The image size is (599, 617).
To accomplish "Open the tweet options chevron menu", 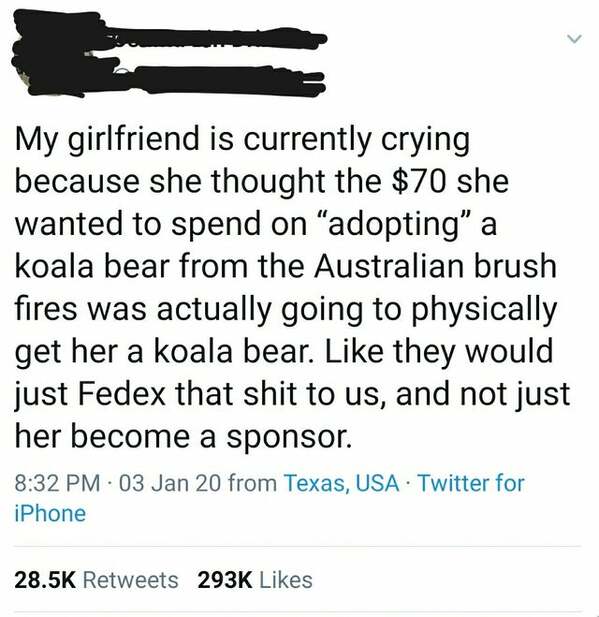I will click(573, 39).
